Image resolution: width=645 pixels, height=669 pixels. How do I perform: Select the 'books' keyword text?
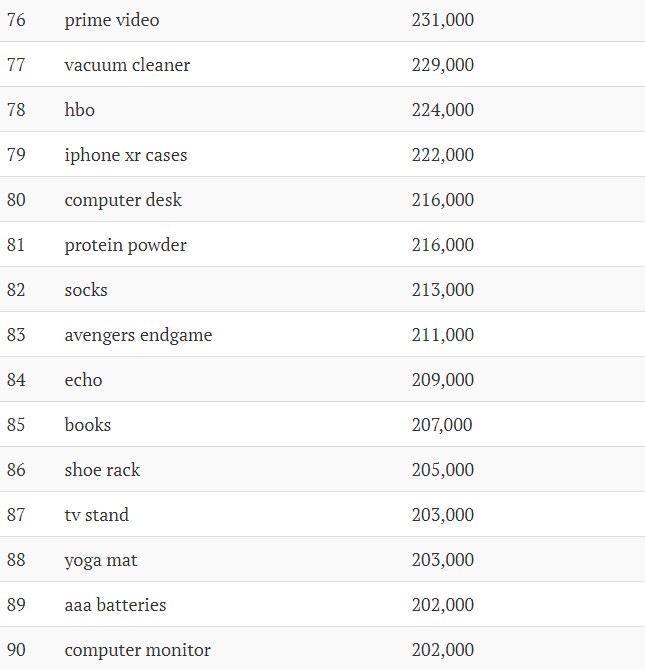pos(87,425)
